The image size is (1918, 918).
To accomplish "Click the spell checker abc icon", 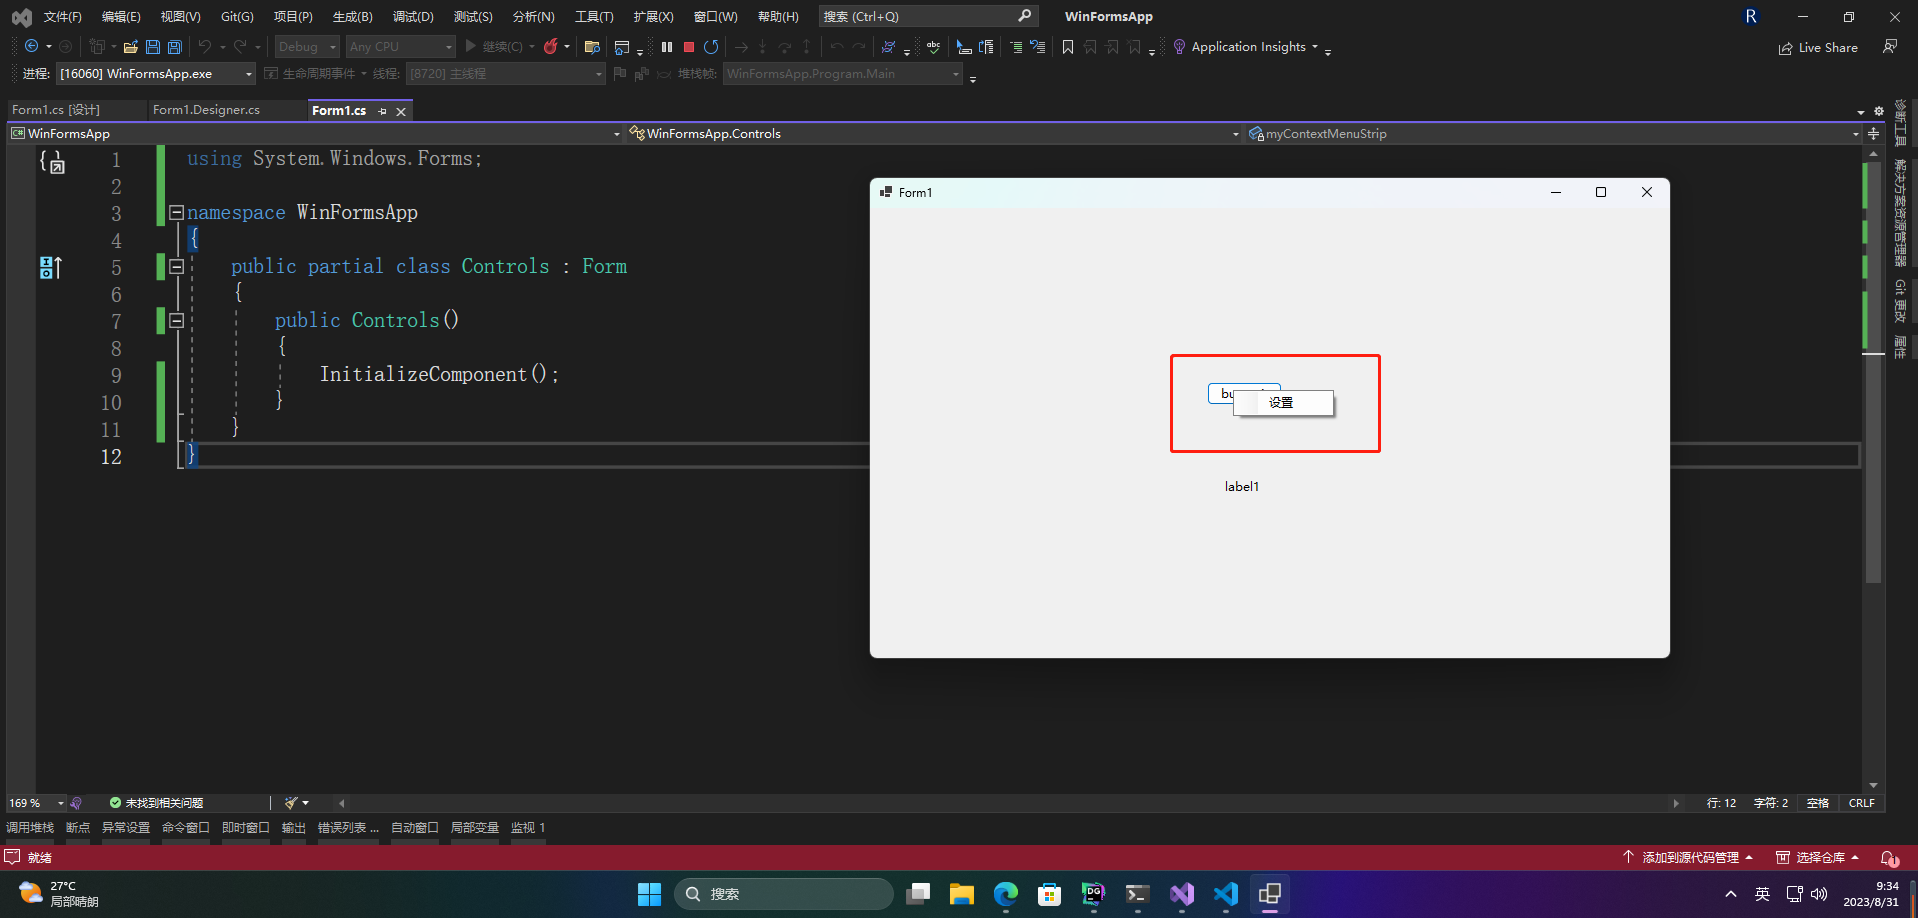I will [933, 46].
